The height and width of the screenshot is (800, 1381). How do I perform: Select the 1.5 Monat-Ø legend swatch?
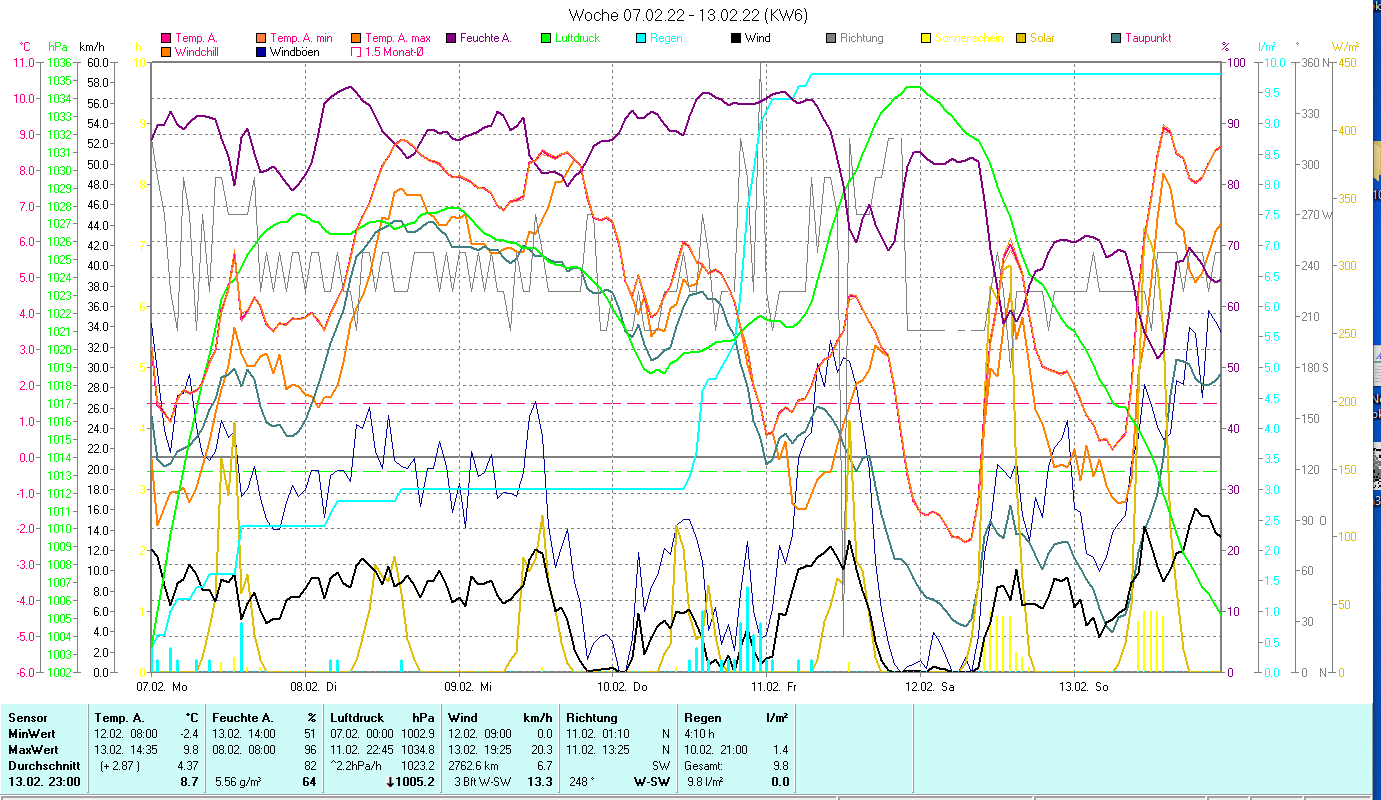[356, 51]
